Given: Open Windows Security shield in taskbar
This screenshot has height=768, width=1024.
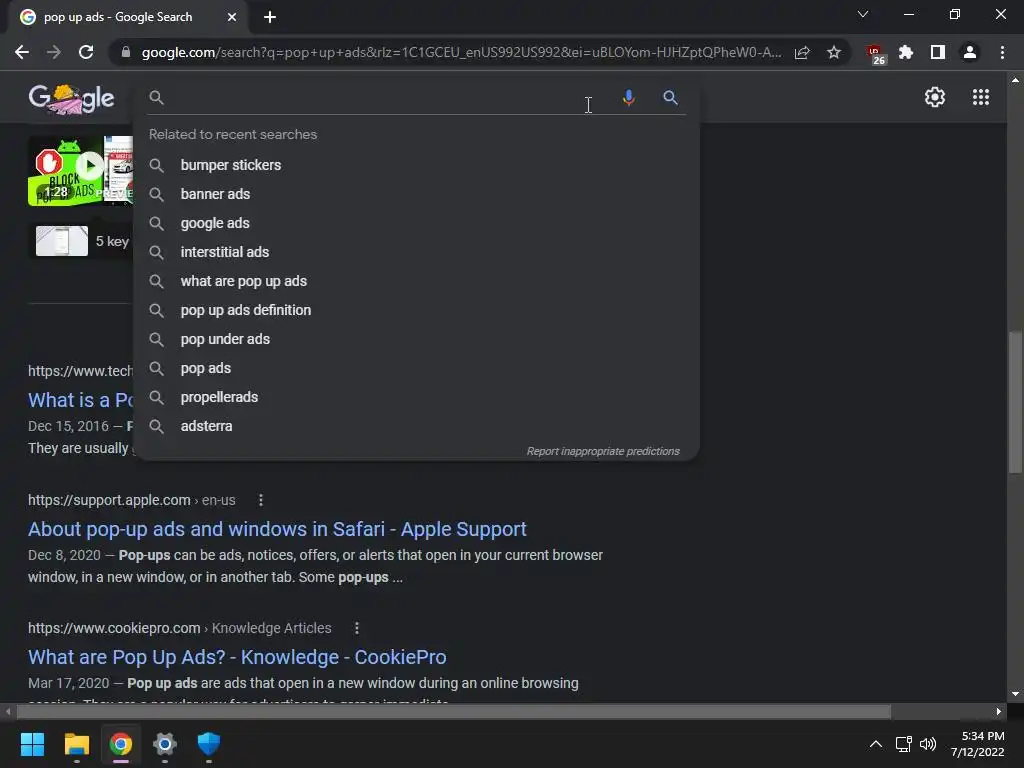Looking at the screenshot, I should click(208, 744).
